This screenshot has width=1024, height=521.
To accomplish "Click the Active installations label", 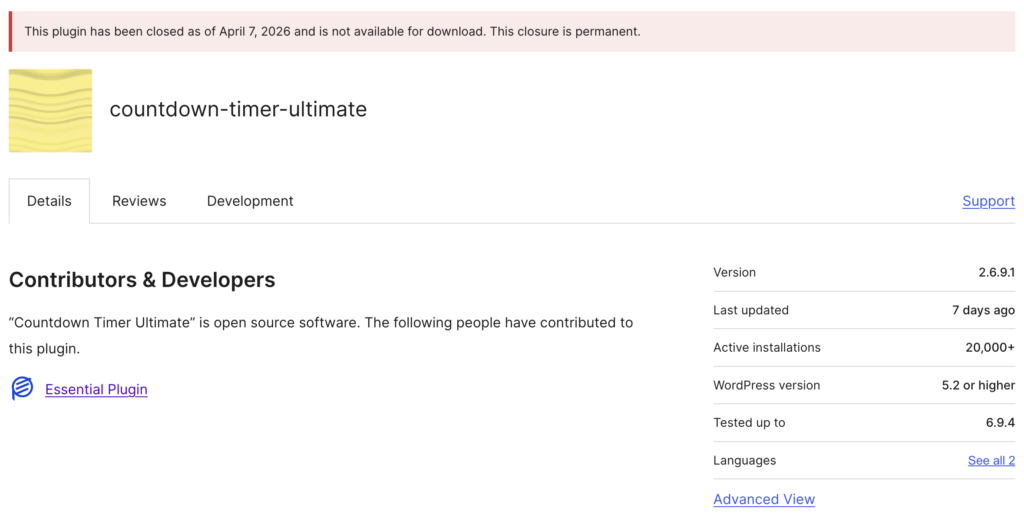I will (767, 347).
